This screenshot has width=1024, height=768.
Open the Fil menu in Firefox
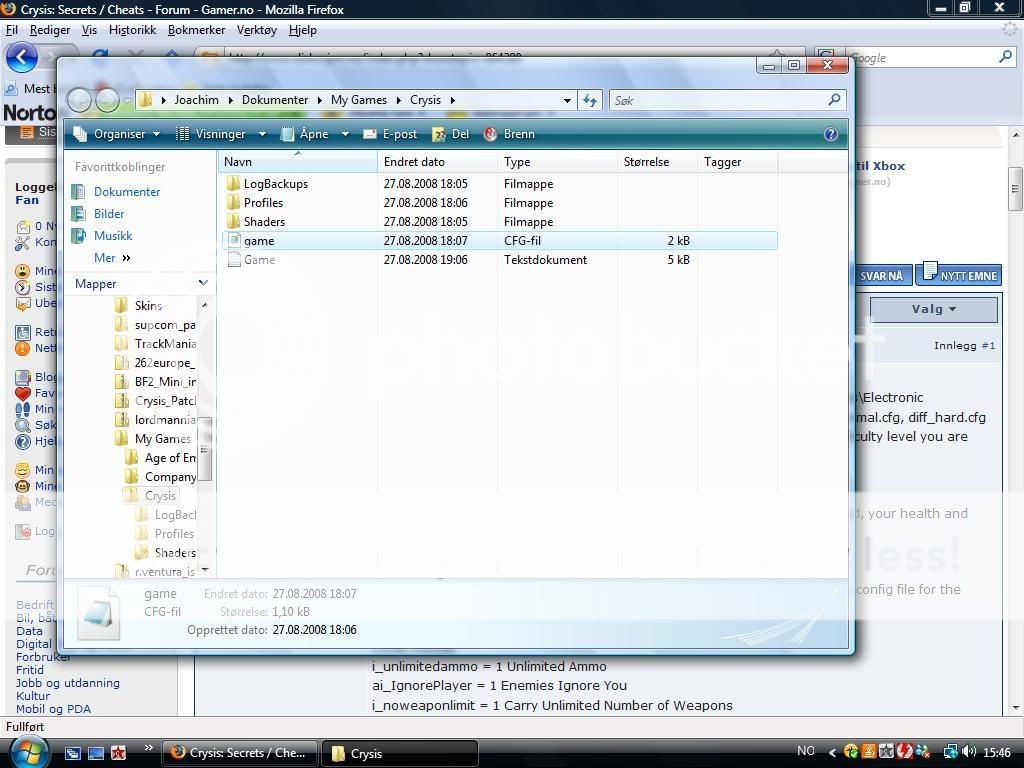click(x=12, y=30)
